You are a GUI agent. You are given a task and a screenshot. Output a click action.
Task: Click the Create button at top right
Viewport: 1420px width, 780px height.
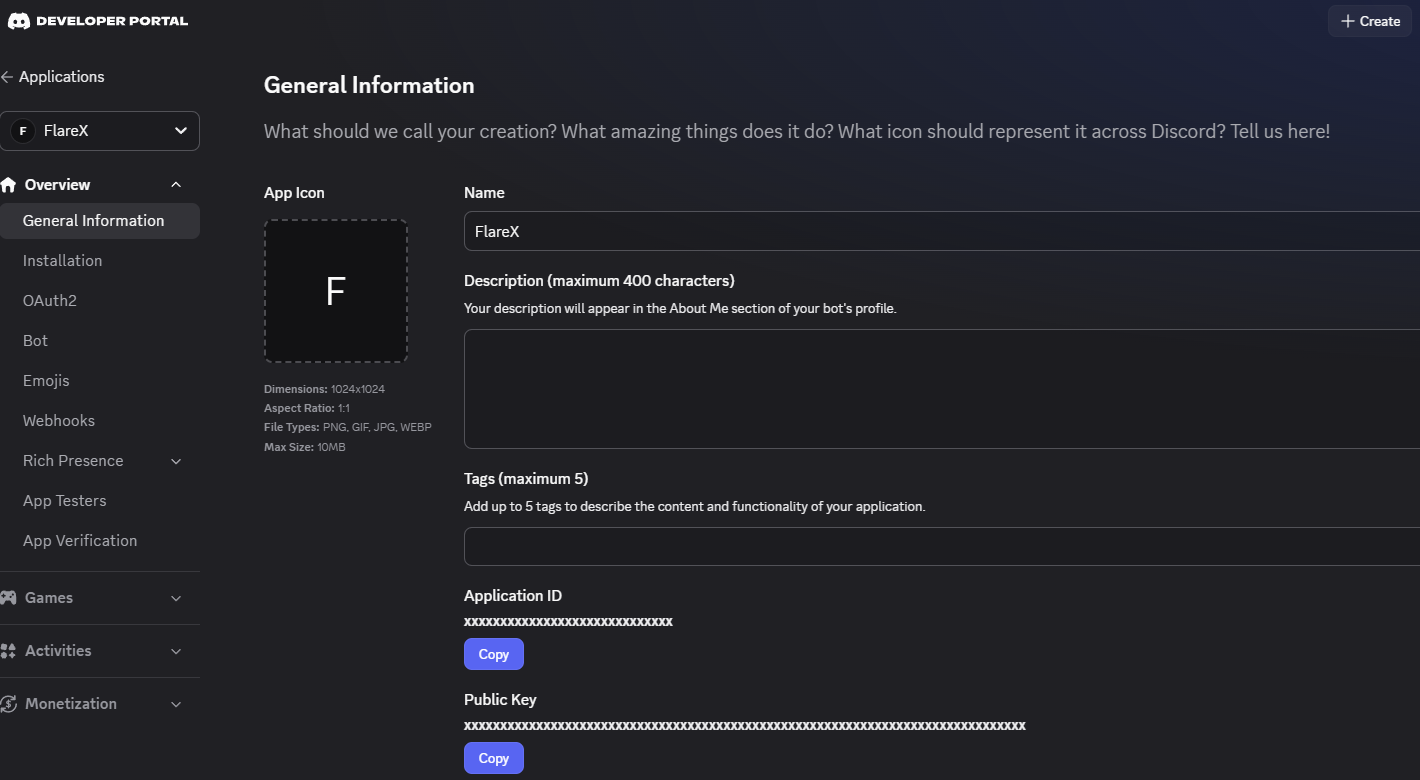click(1370, 21)
